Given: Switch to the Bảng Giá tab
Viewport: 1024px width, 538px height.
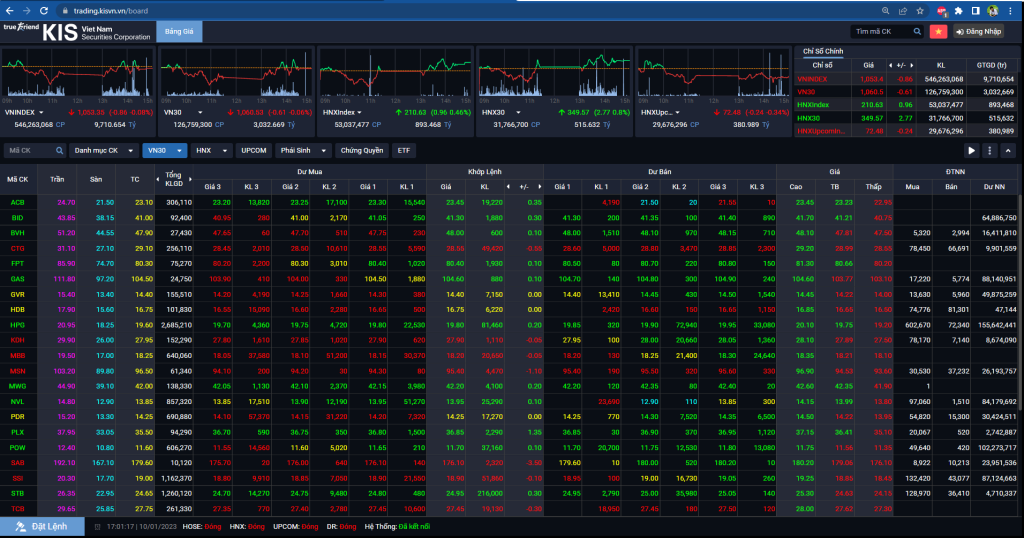Looking at the screenshot, I should (179, 31).
